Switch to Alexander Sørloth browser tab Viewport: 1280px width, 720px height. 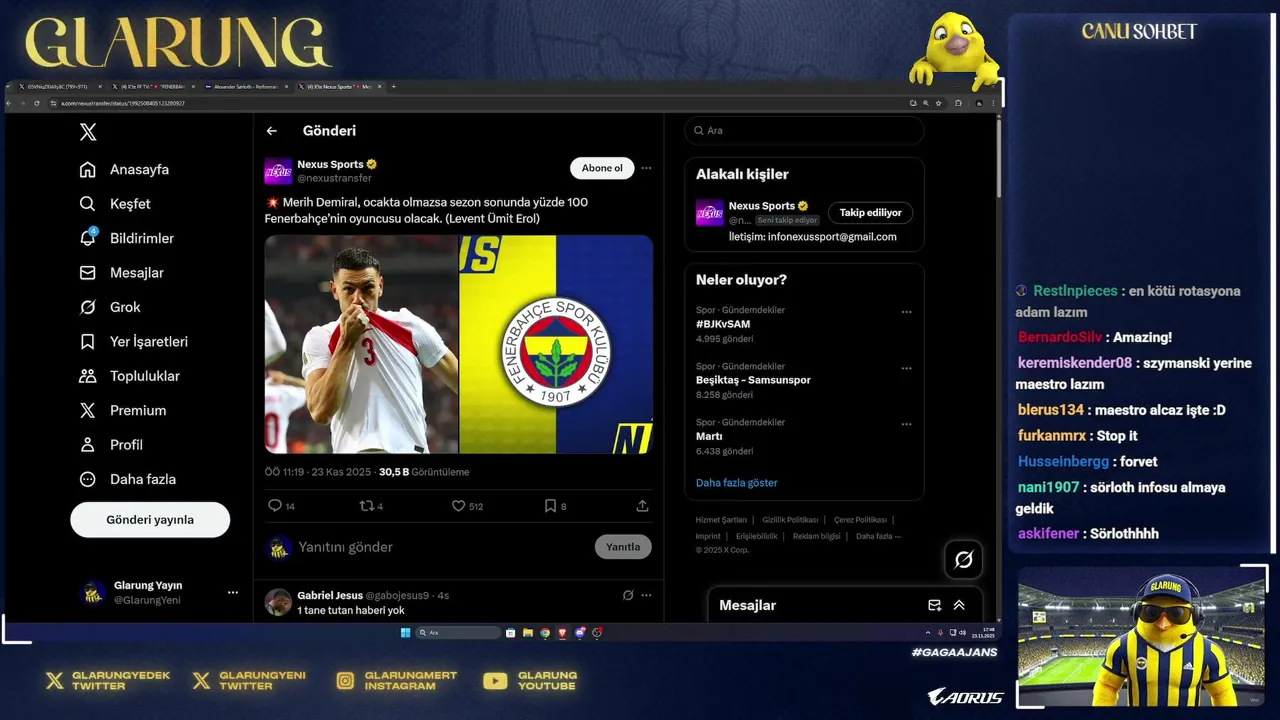[245, 87]
